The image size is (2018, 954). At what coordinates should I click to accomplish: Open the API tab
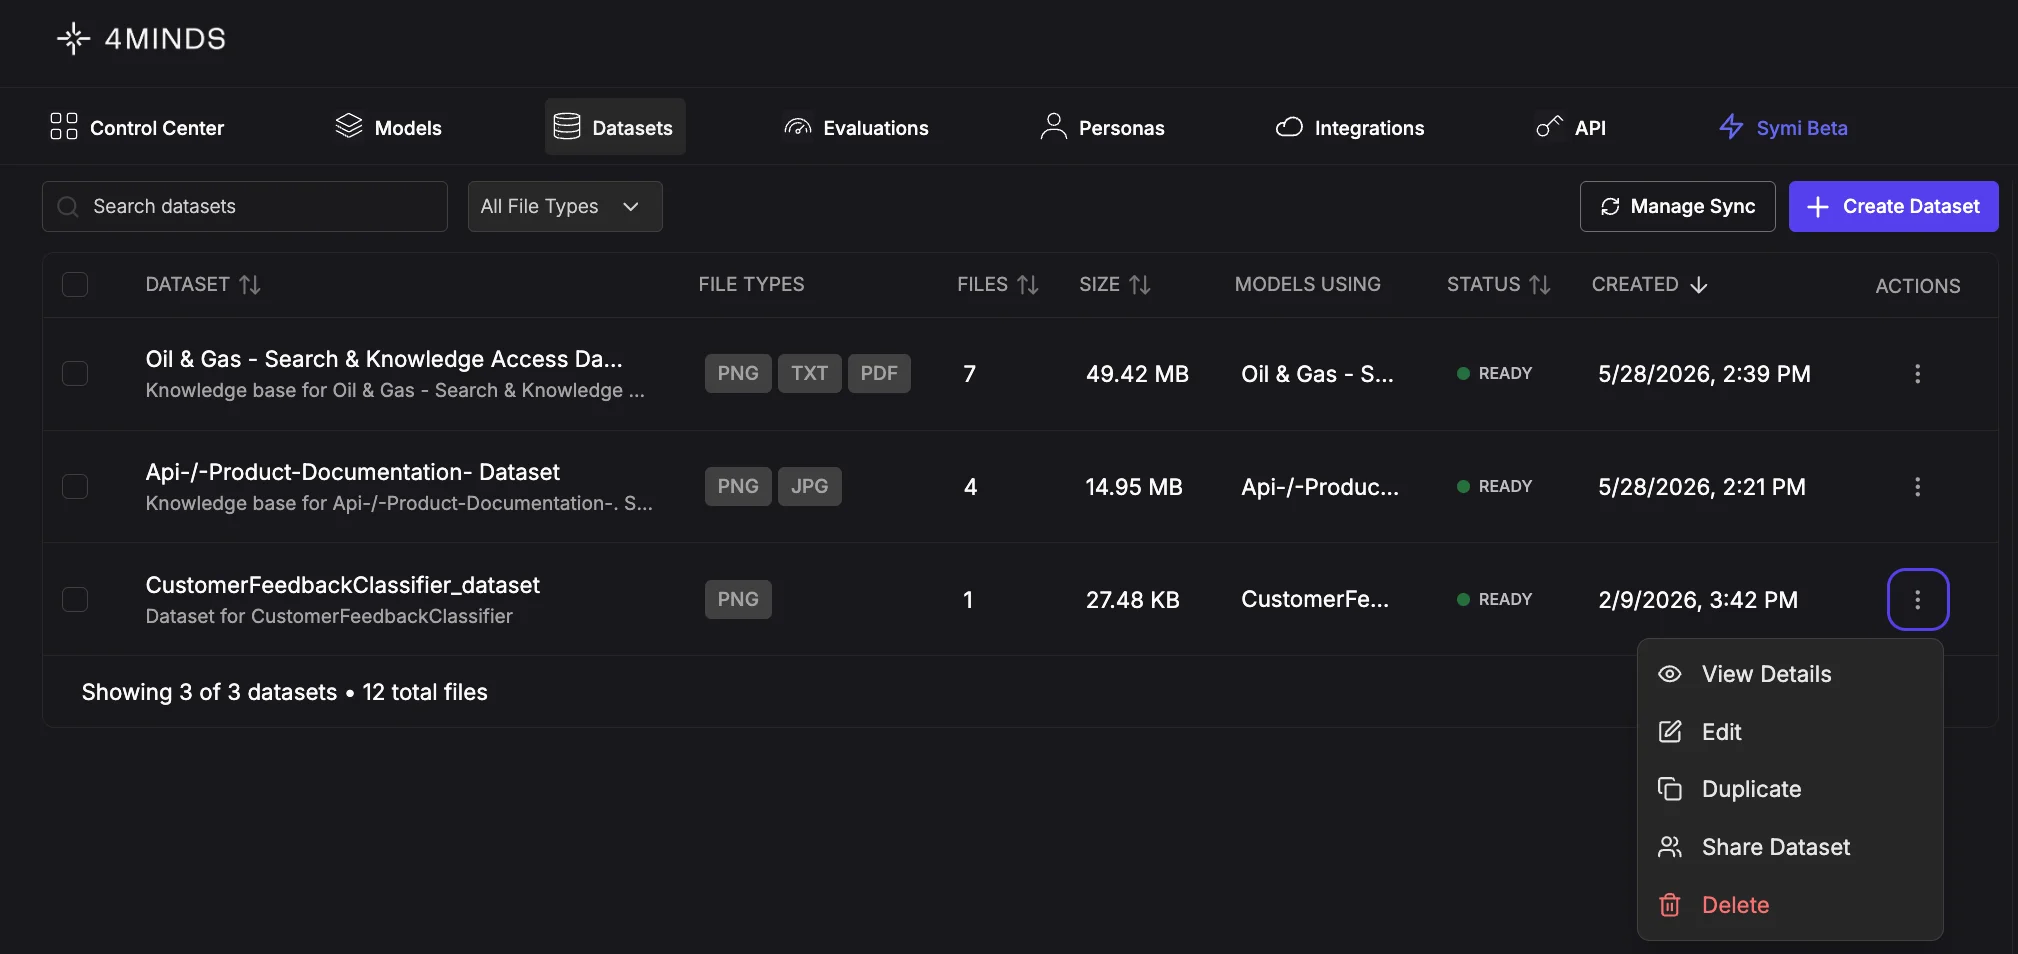[1571, 127]
